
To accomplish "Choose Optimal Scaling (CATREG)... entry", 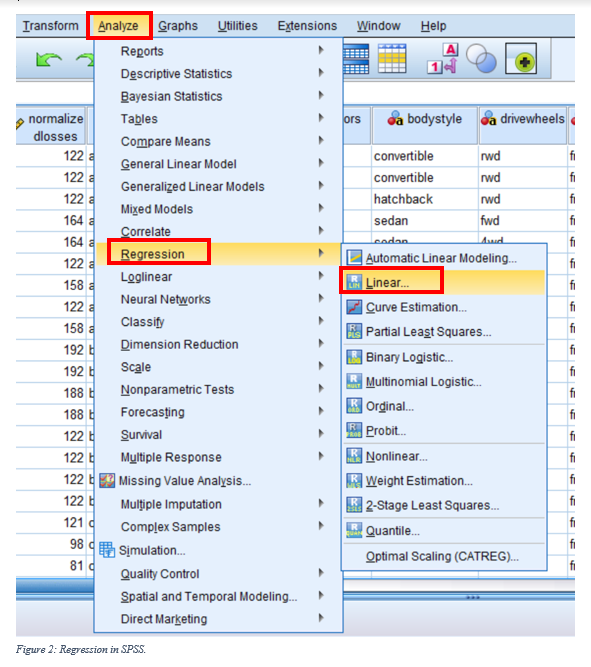I will click(444, 556).
